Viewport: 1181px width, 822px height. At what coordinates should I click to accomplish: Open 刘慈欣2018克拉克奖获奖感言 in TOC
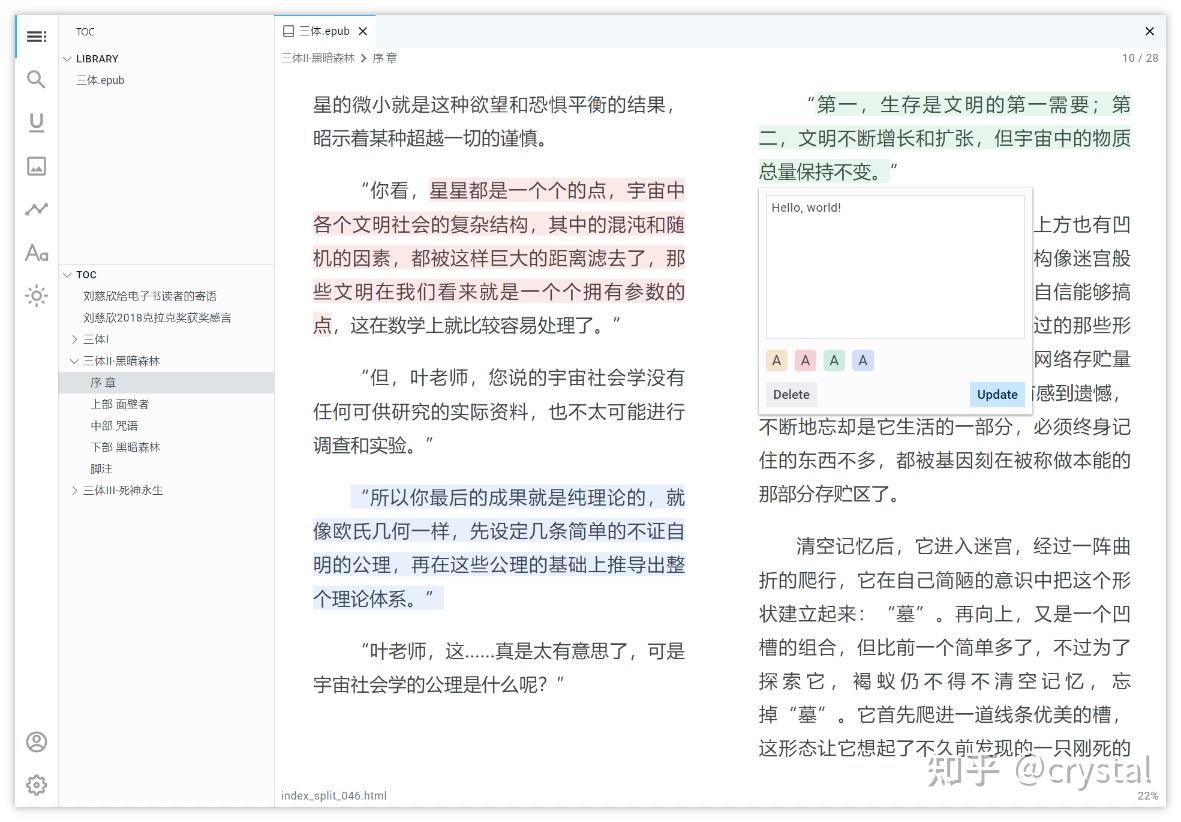pyautogui.click(x=157, y=318)
